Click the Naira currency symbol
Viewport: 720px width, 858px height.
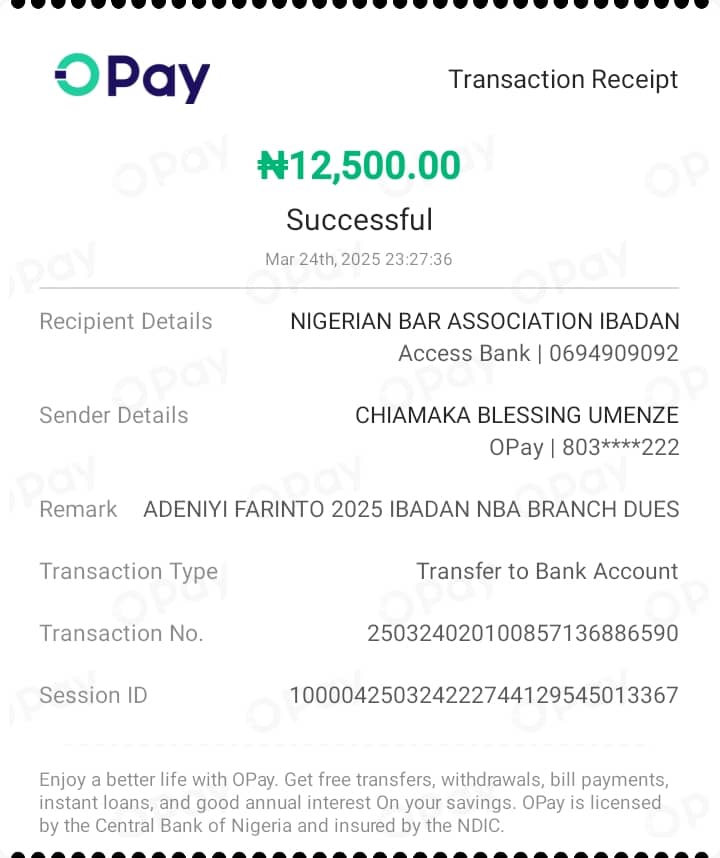pyautogui.click(x=272, y=165)
